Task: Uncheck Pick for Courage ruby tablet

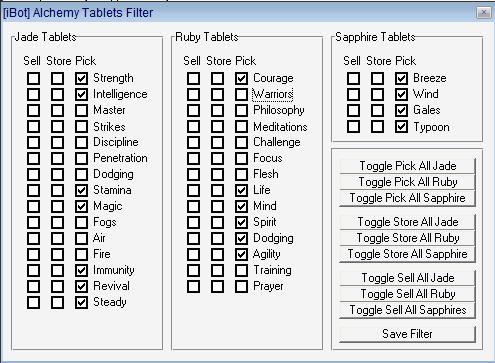Action: coord(241,78)
